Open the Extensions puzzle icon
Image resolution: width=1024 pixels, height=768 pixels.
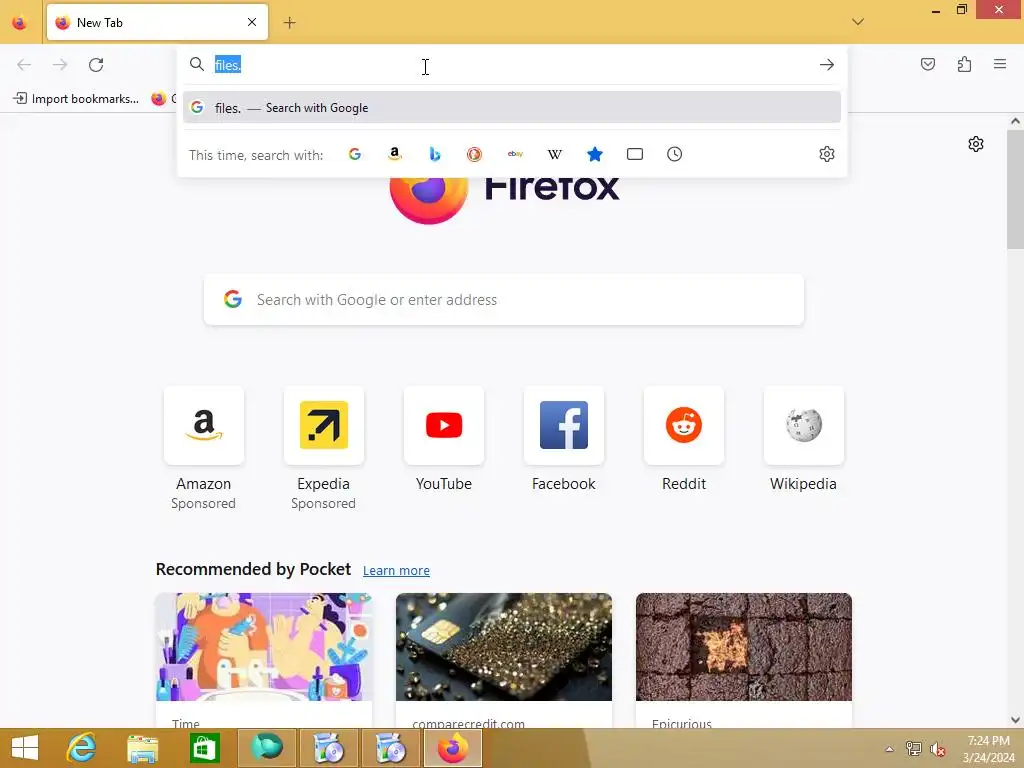pos(965,64)
